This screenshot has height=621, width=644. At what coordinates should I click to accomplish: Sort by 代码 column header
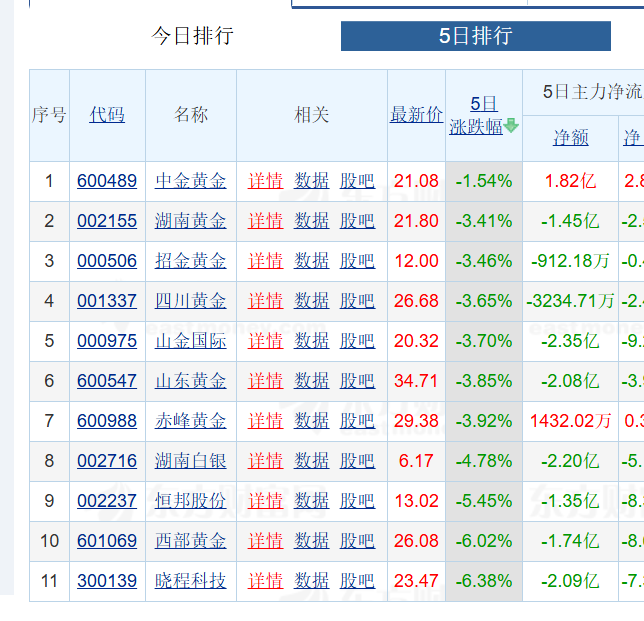tap(107, 115)
